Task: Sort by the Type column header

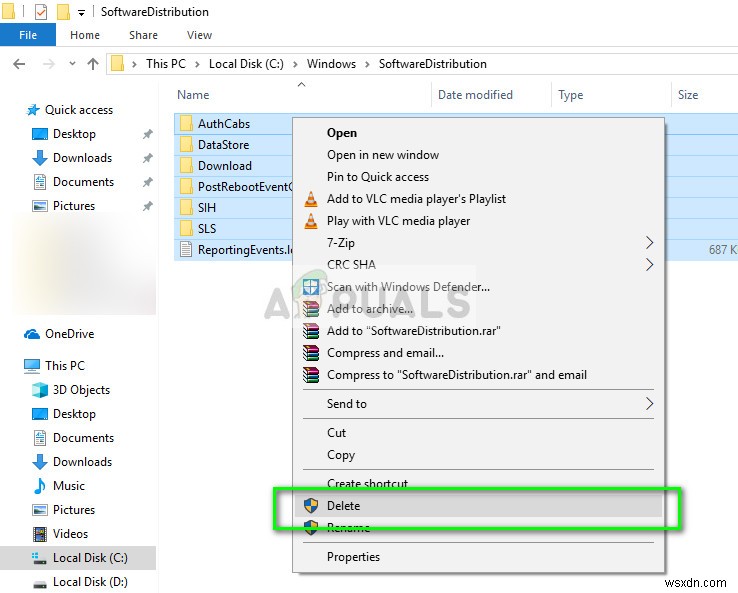Action: (x=570, y=95)
